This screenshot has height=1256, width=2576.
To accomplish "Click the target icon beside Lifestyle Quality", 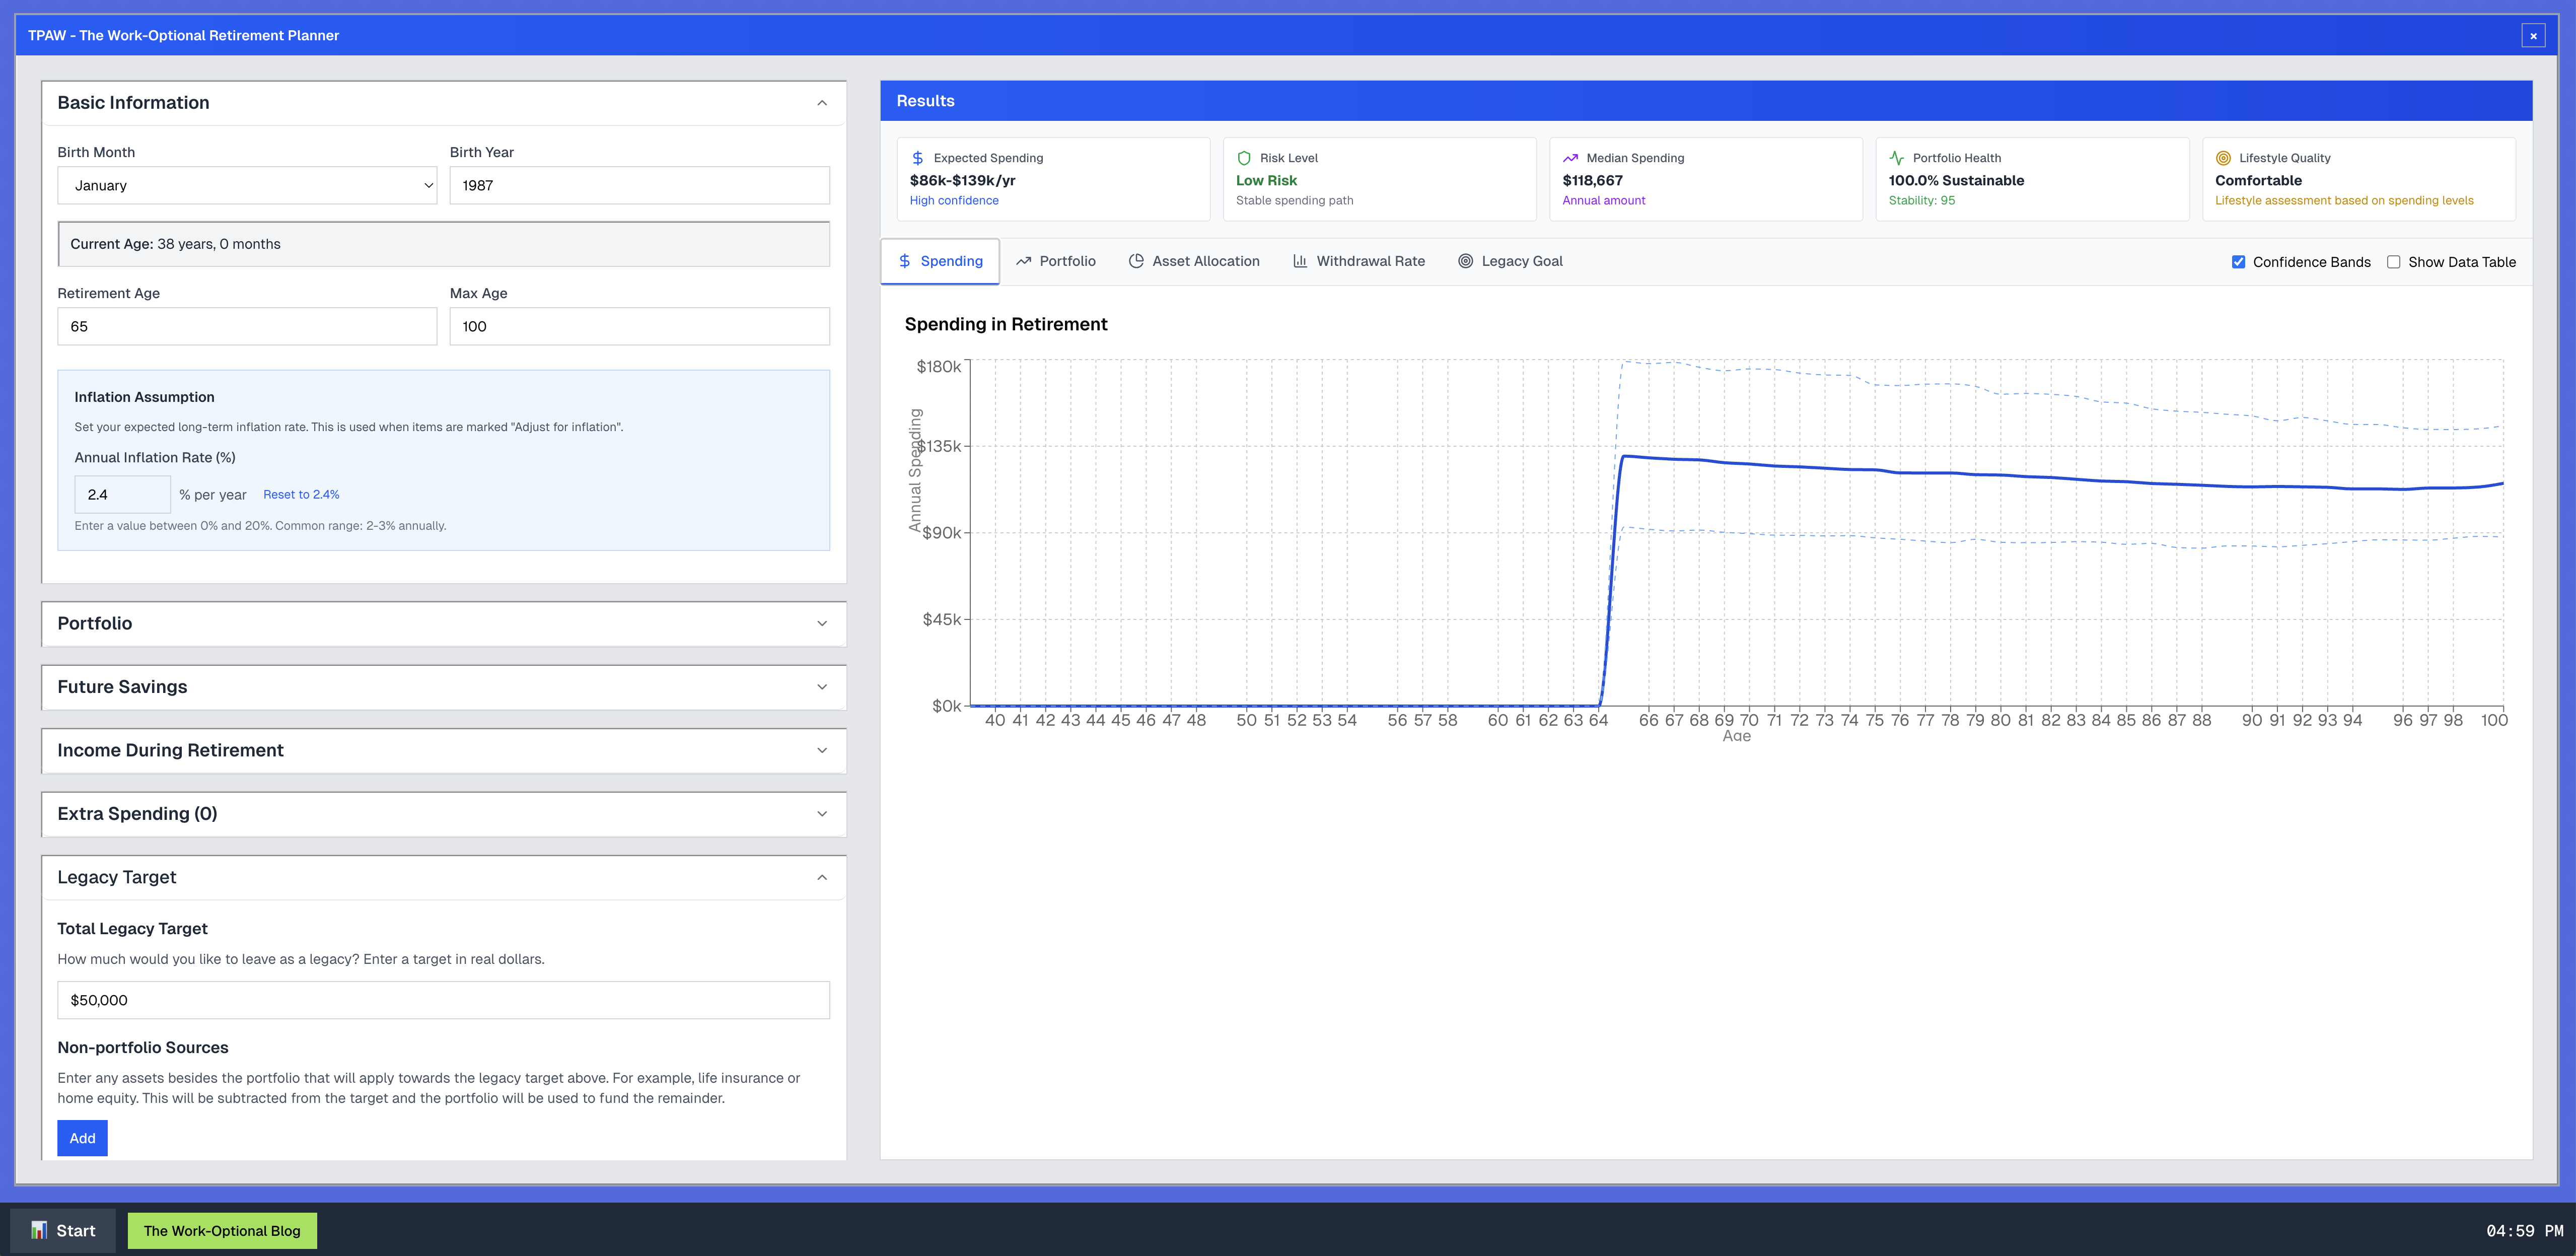I will point(2223,158).
